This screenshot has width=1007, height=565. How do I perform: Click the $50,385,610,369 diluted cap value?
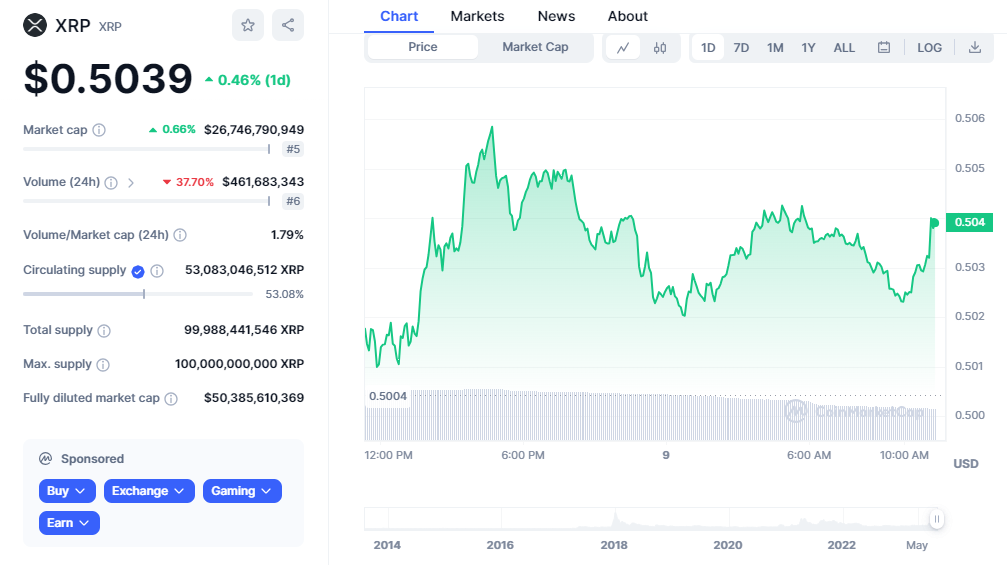coord(254,397)
